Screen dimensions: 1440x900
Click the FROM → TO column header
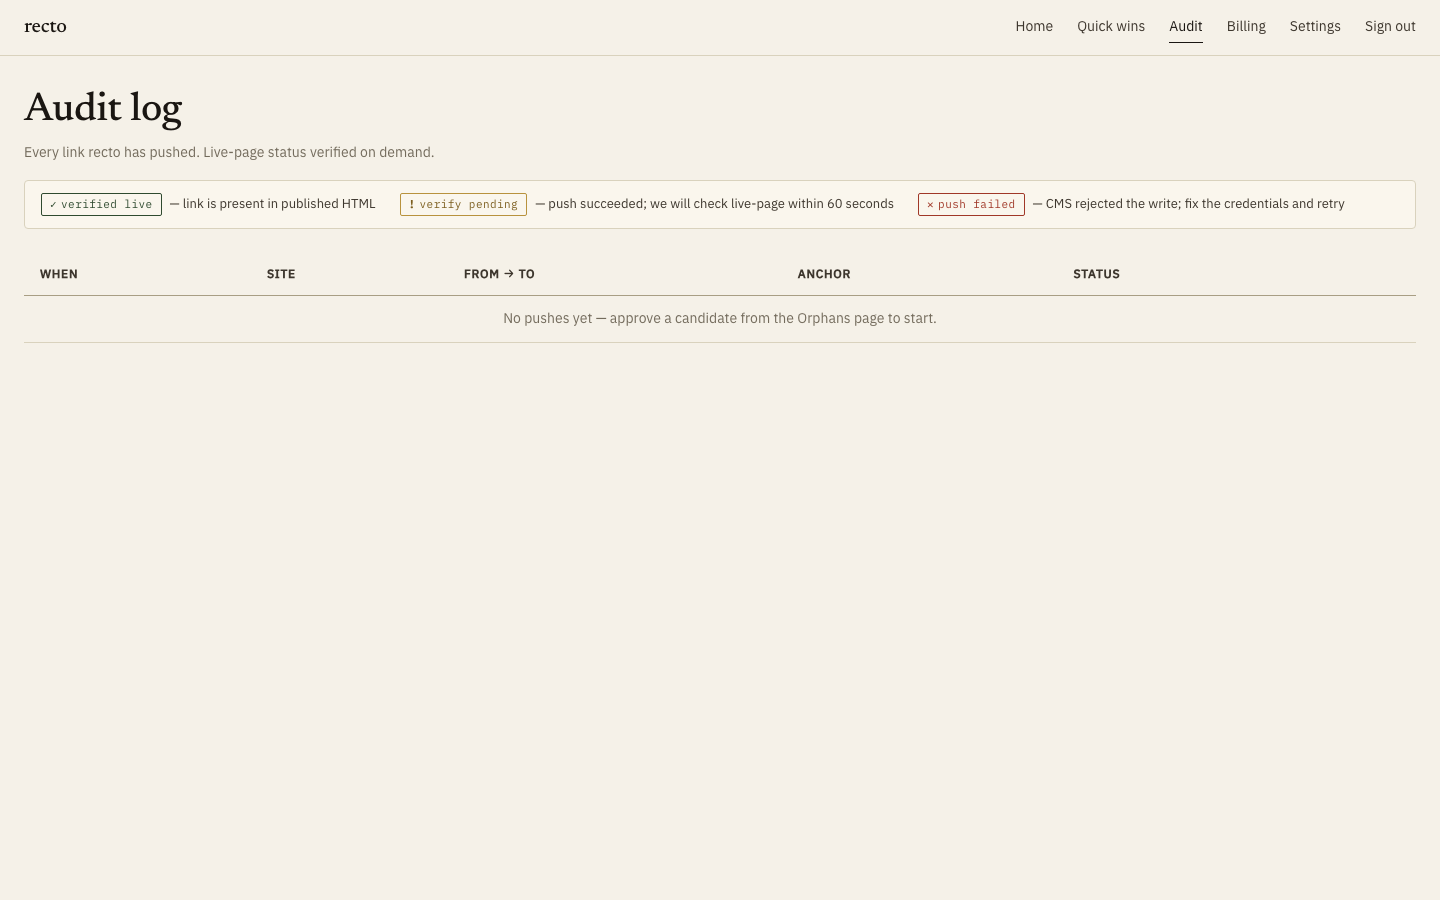click(499, 274)
